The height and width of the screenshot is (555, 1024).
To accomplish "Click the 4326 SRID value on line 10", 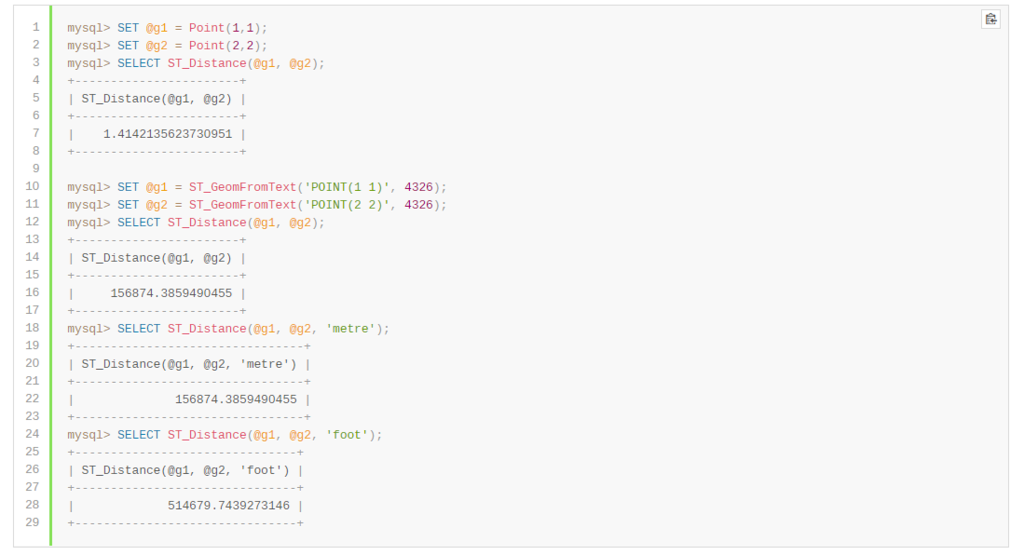I will (x=419, y=187).
